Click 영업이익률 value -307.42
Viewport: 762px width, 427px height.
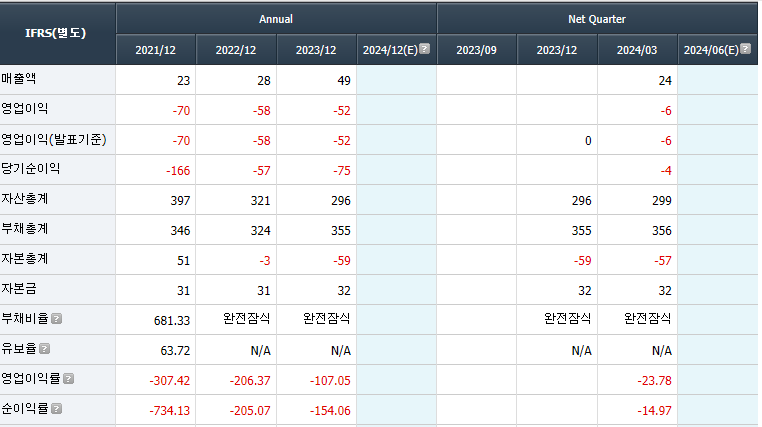[170, 381]
